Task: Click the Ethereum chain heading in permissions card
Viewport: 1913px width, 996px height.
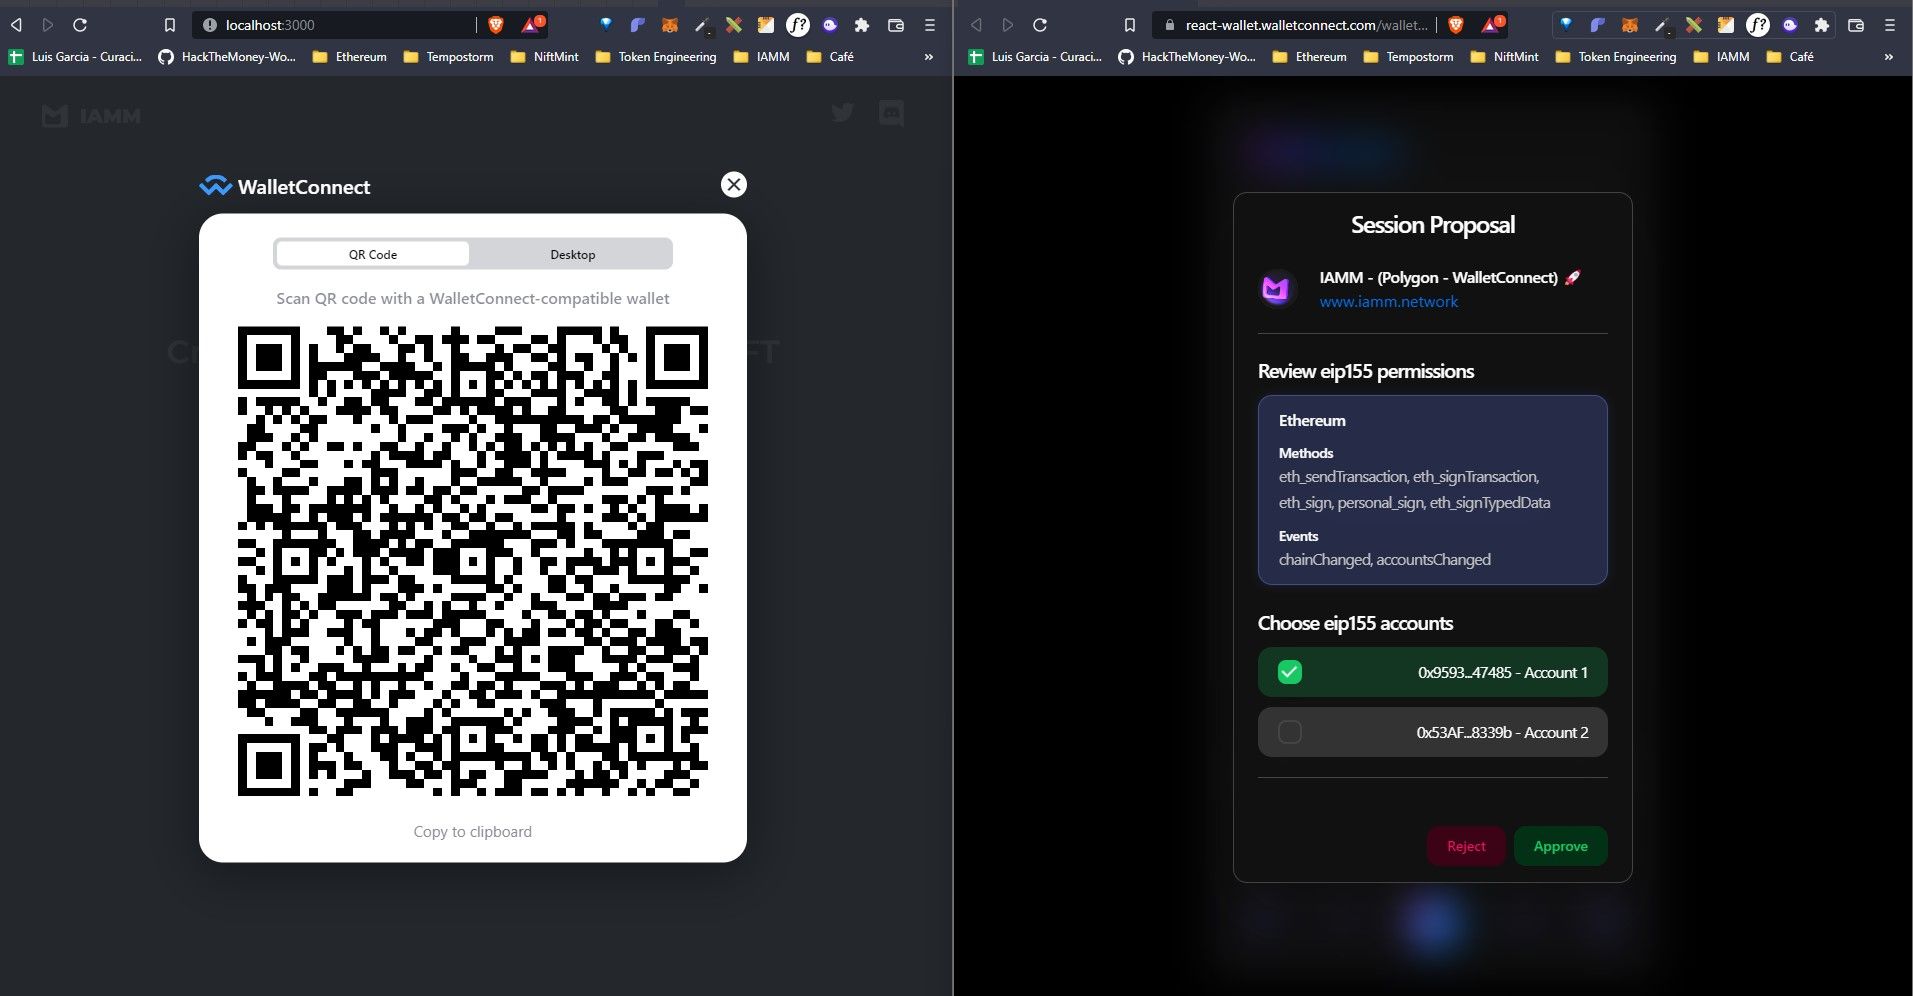Action: 1312,421
